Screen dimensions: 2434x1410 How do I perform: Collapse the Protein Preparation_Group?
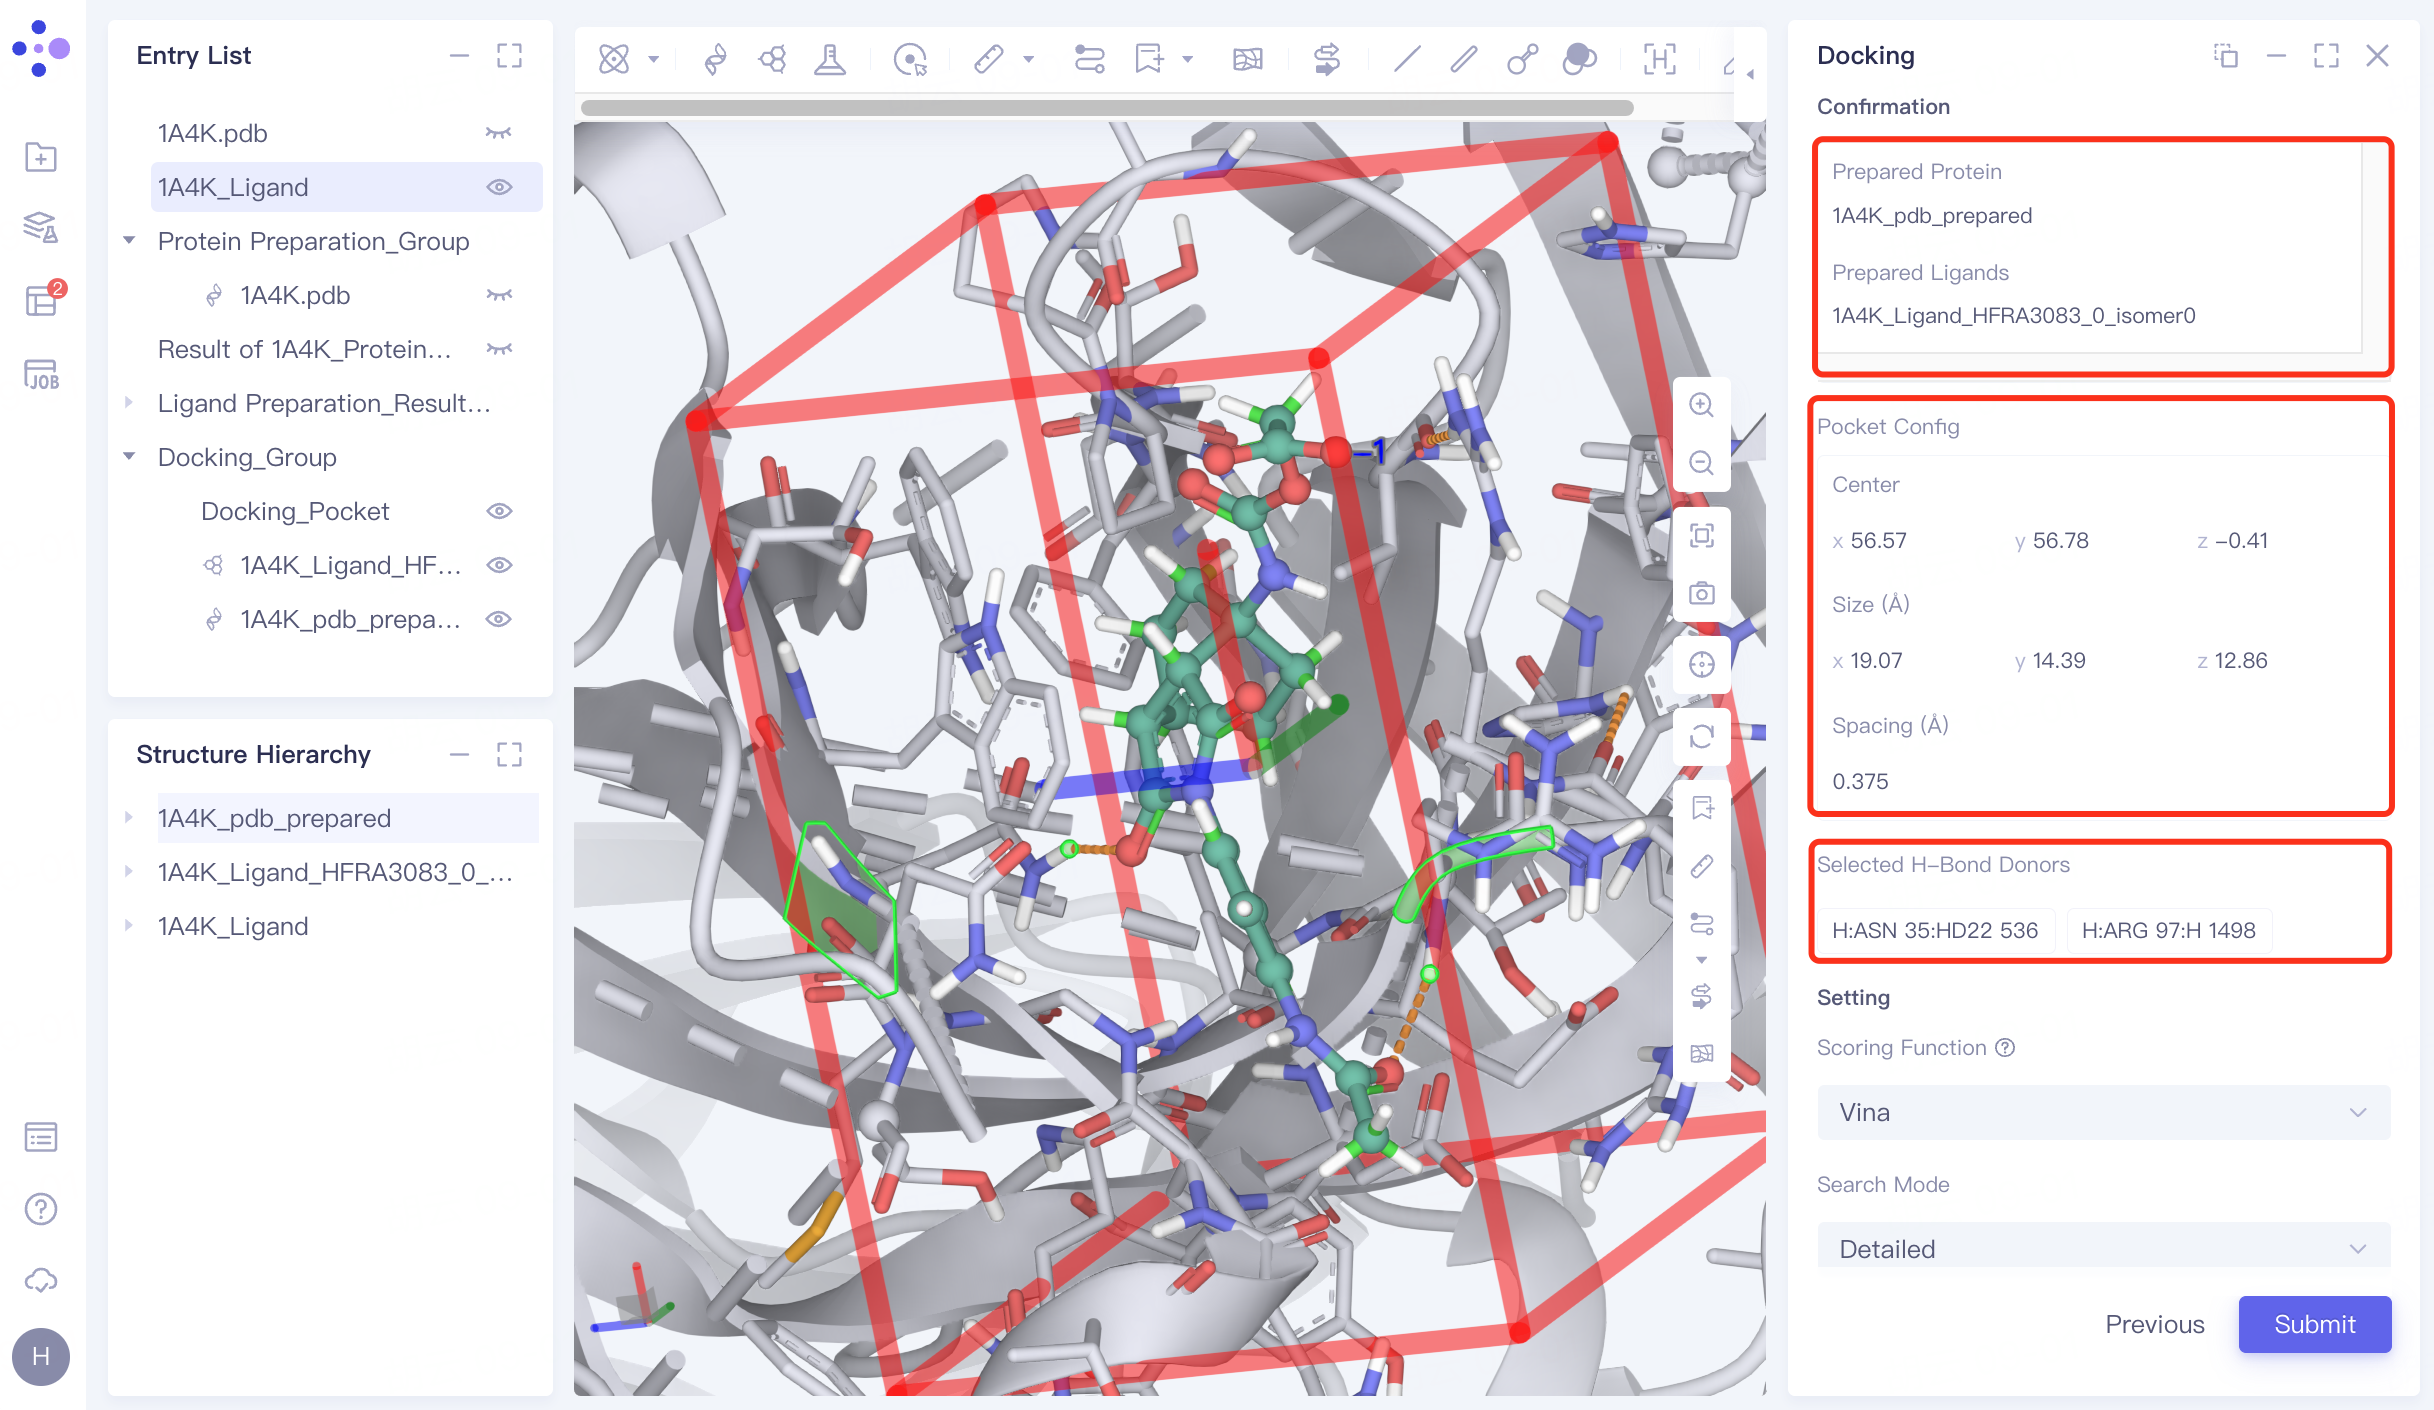pyautogui.click(x=129, y=241)
